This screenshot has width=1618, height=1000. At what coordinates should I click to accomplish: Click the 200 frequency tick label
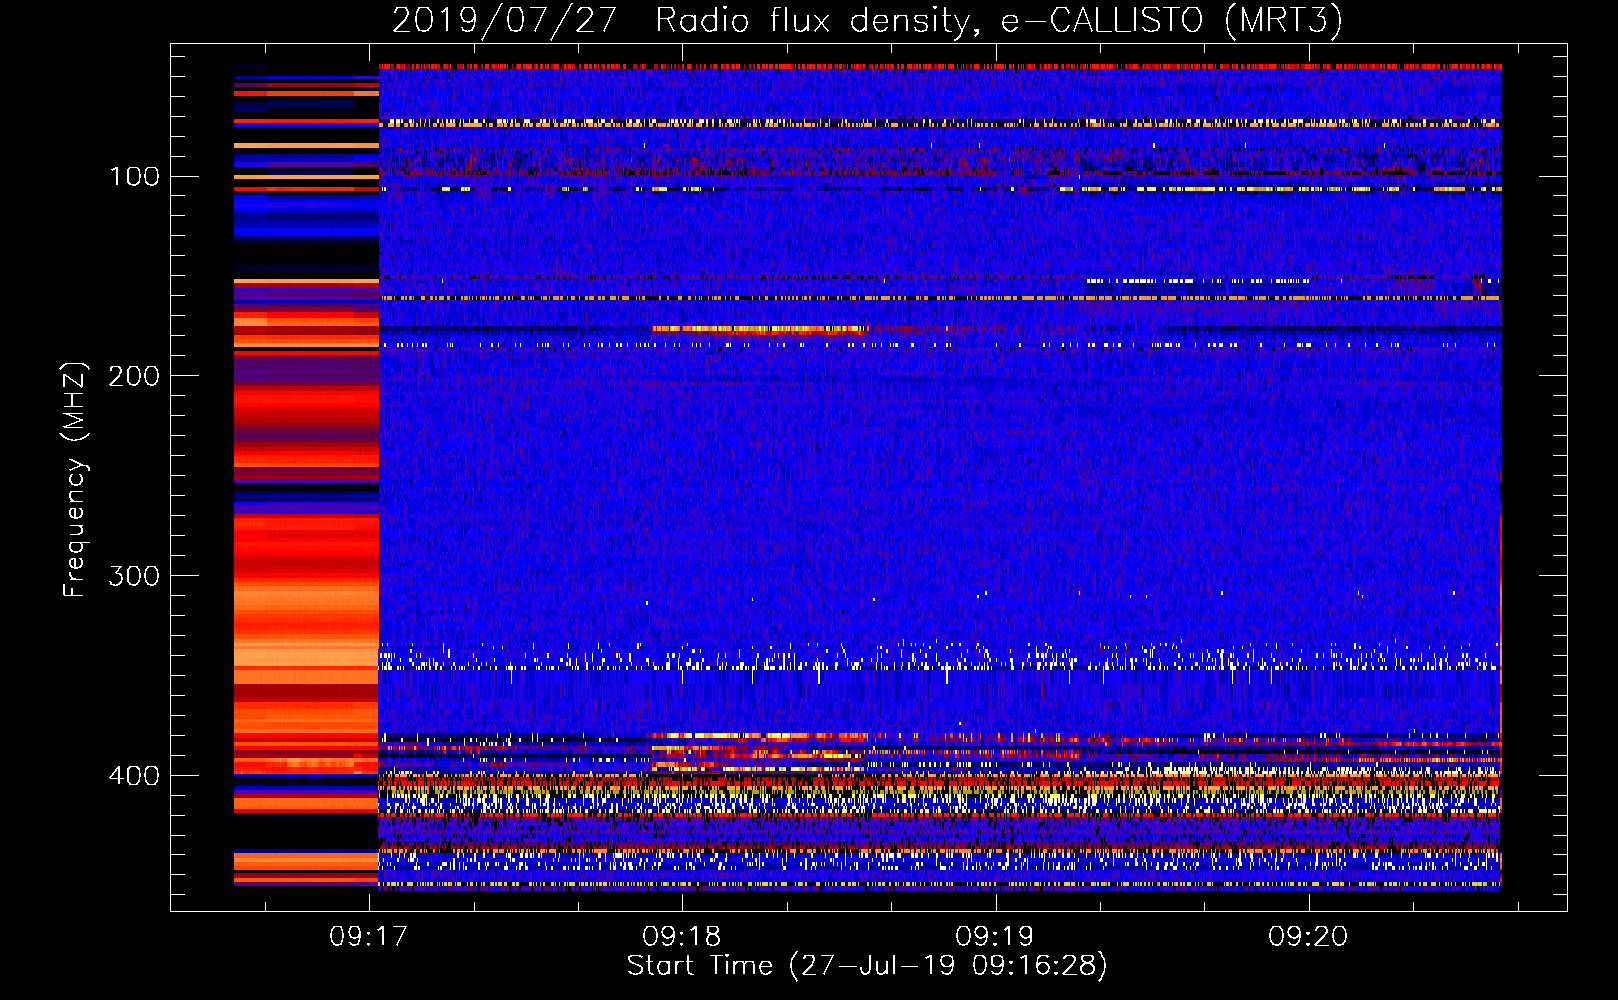(x=134, y=376)
